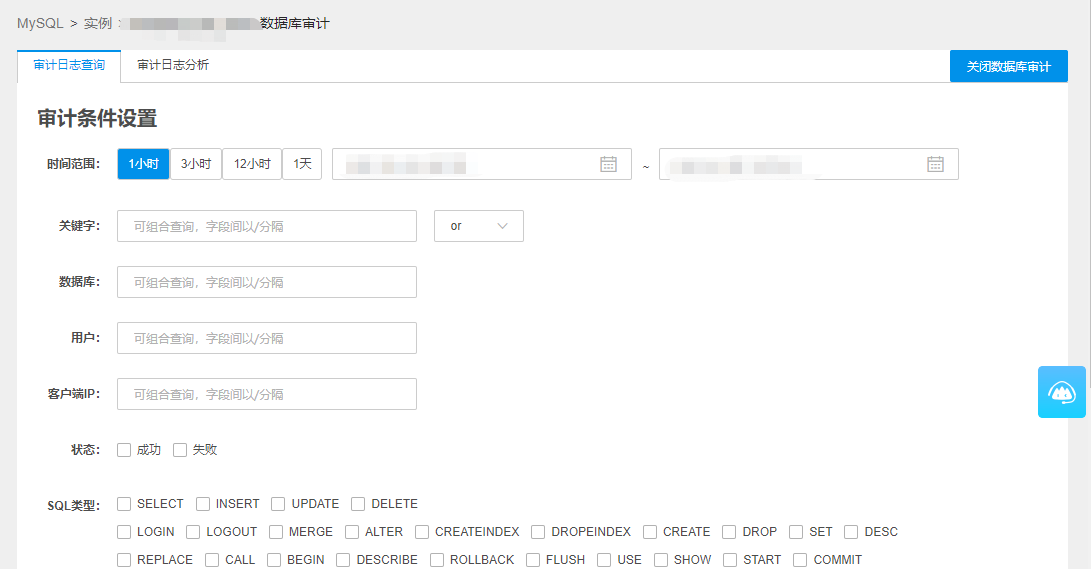Image resolution: width=1091 pixels, height=569 pixels.
Task: Check the 失败 status checkbox
Action: point(180,450)
